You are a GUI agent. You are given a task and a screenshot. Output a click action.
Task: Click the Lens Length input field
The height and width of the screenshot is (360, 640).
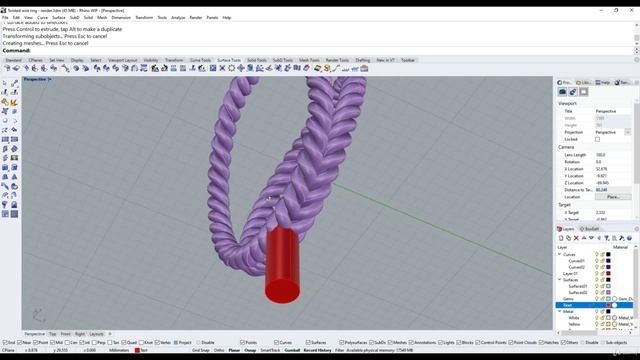[612, 155]
